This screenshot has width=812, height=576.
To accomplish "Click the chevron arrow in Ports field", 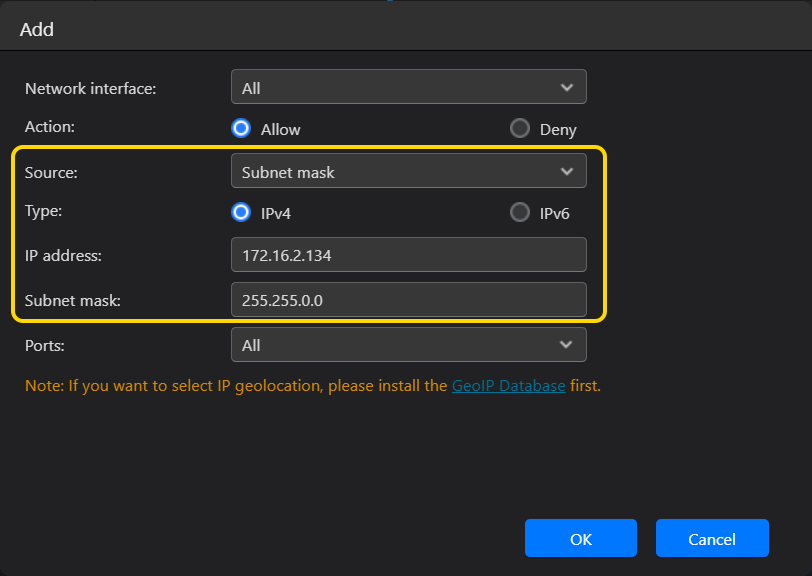I will (566, 344).
